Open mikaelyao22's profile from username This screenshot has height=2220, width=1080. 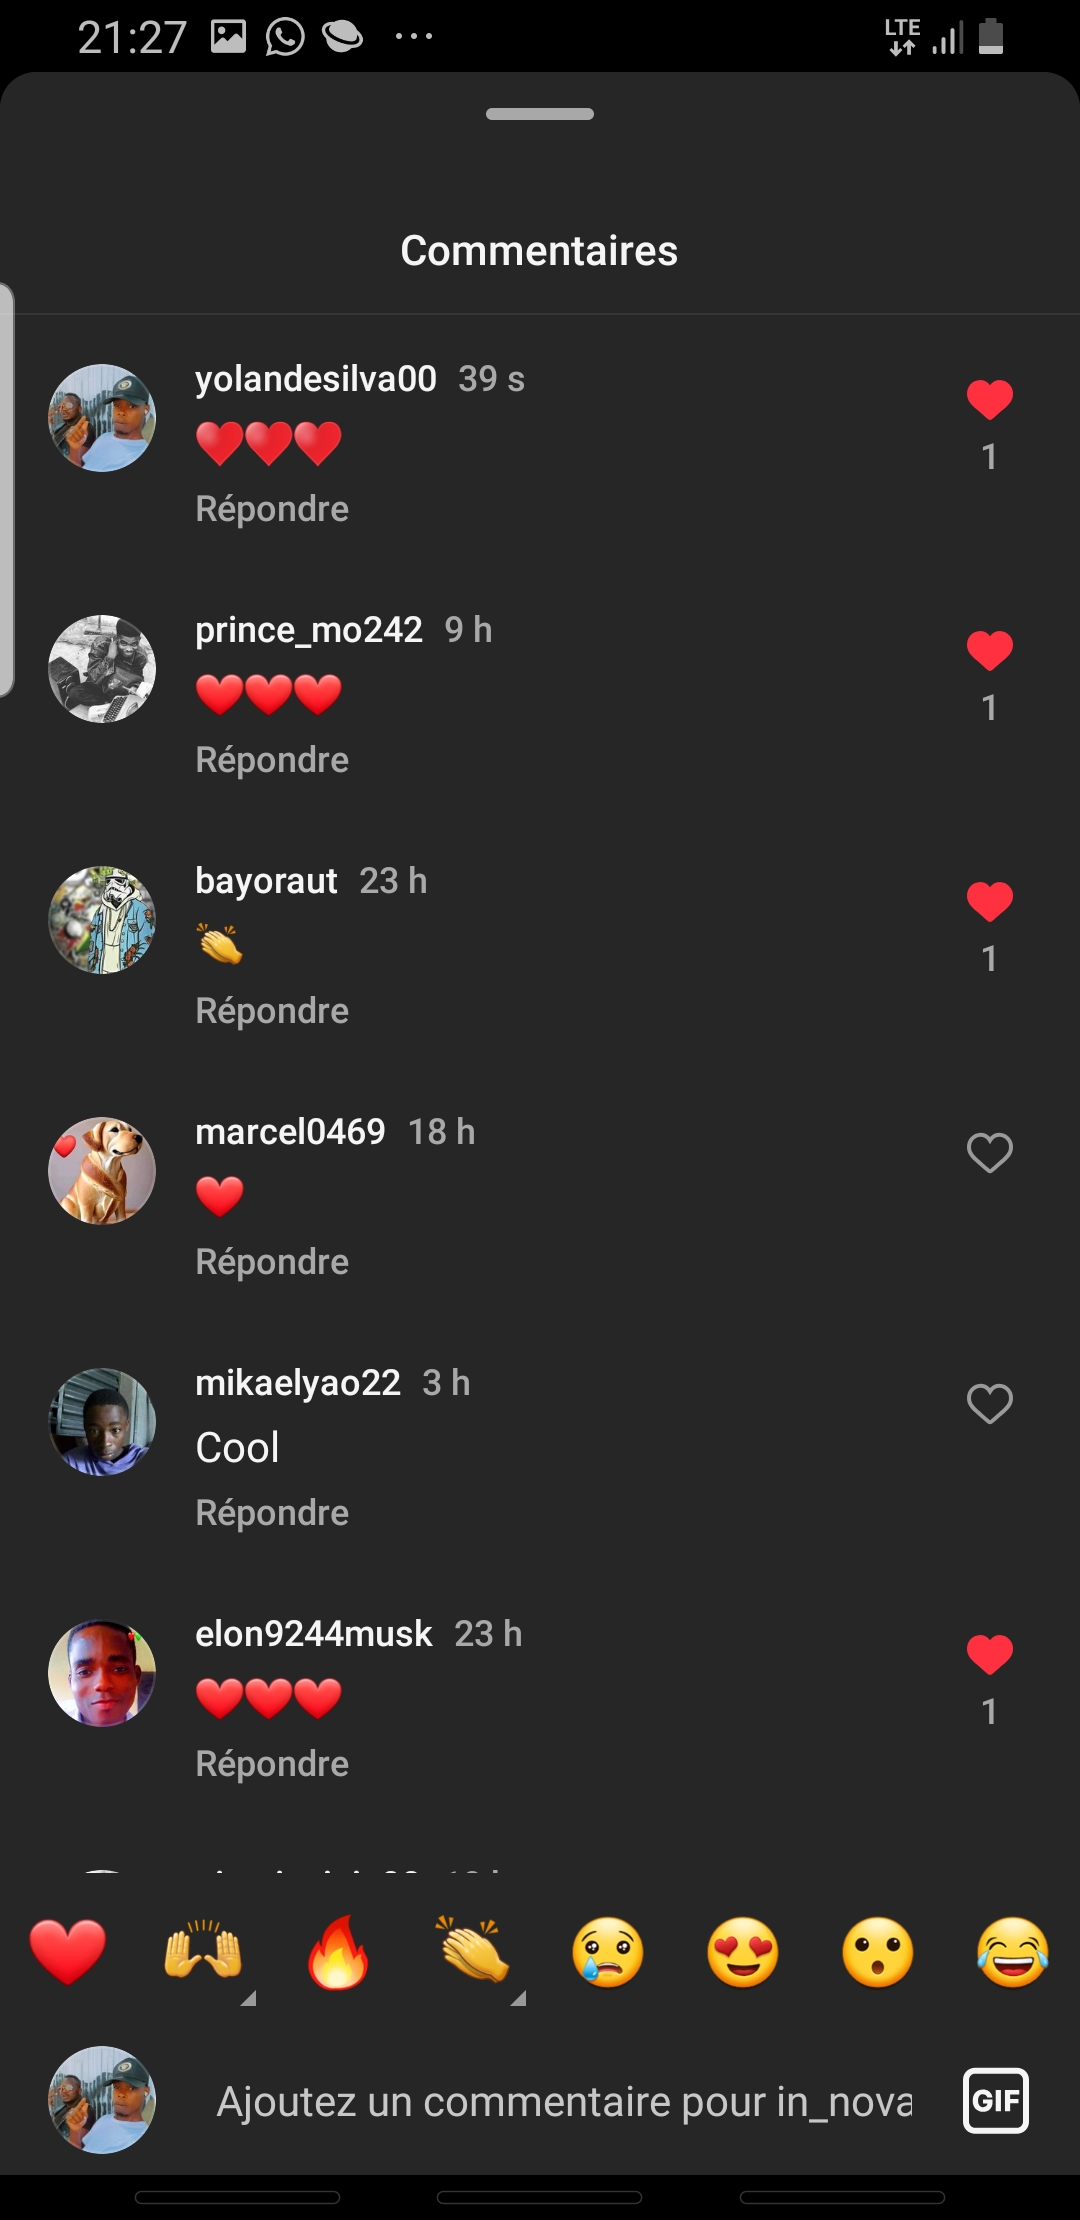298,1383
